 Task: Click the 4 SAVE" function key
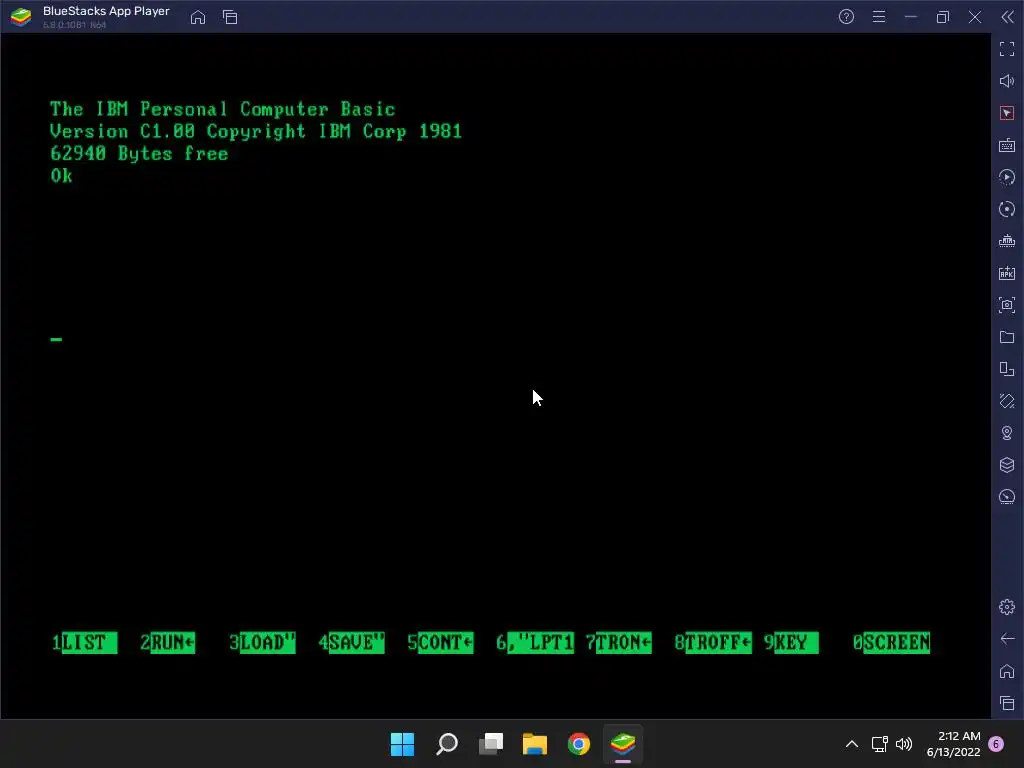(351, 643)
